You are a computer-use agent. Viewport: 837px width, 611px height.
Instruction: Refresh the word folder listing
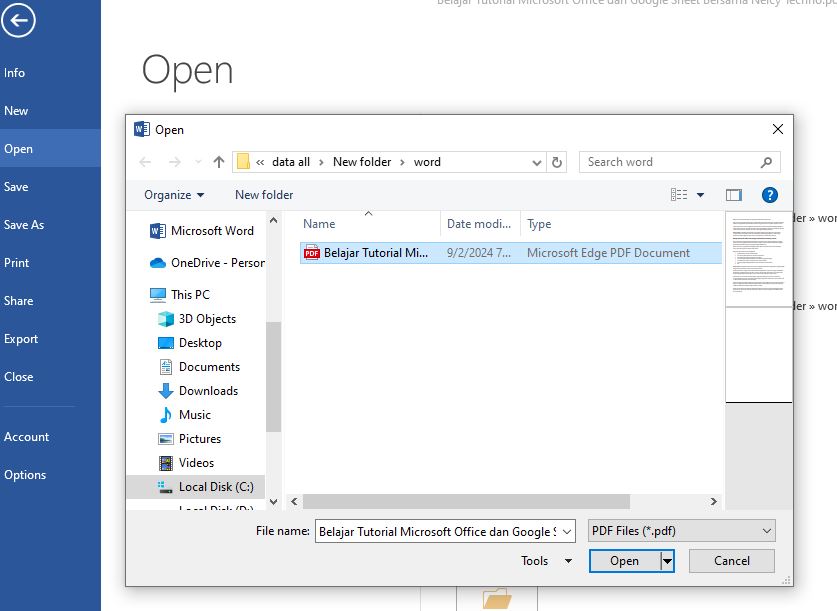point(556,162)
